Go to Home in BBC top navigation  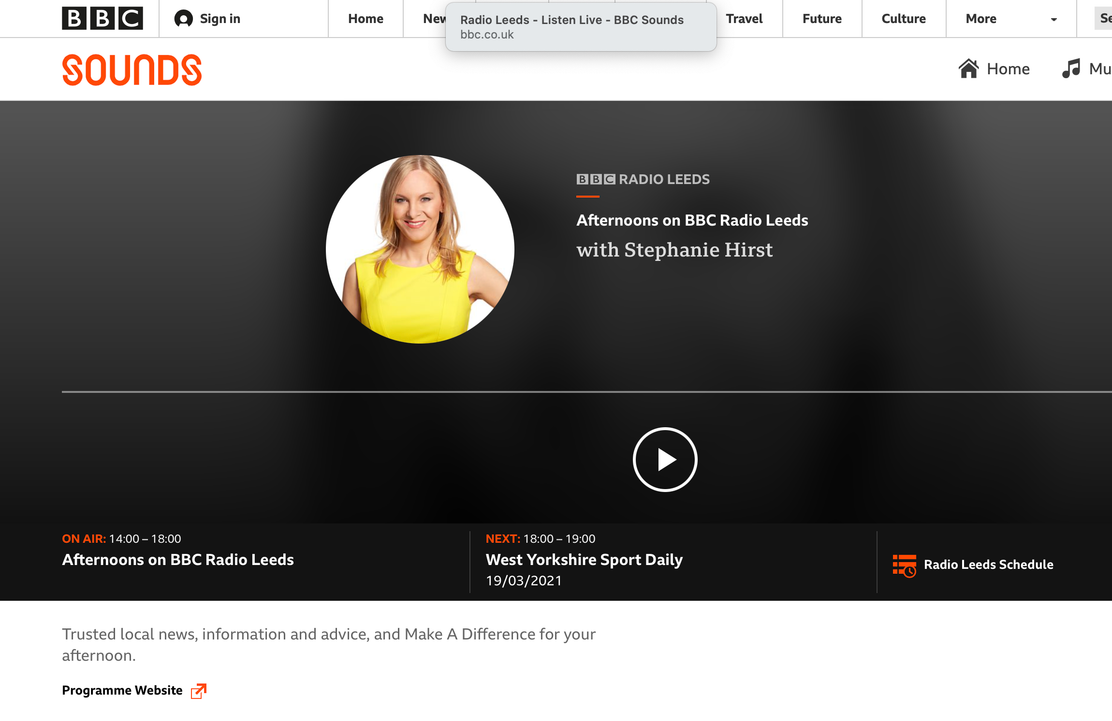[365, 18]
